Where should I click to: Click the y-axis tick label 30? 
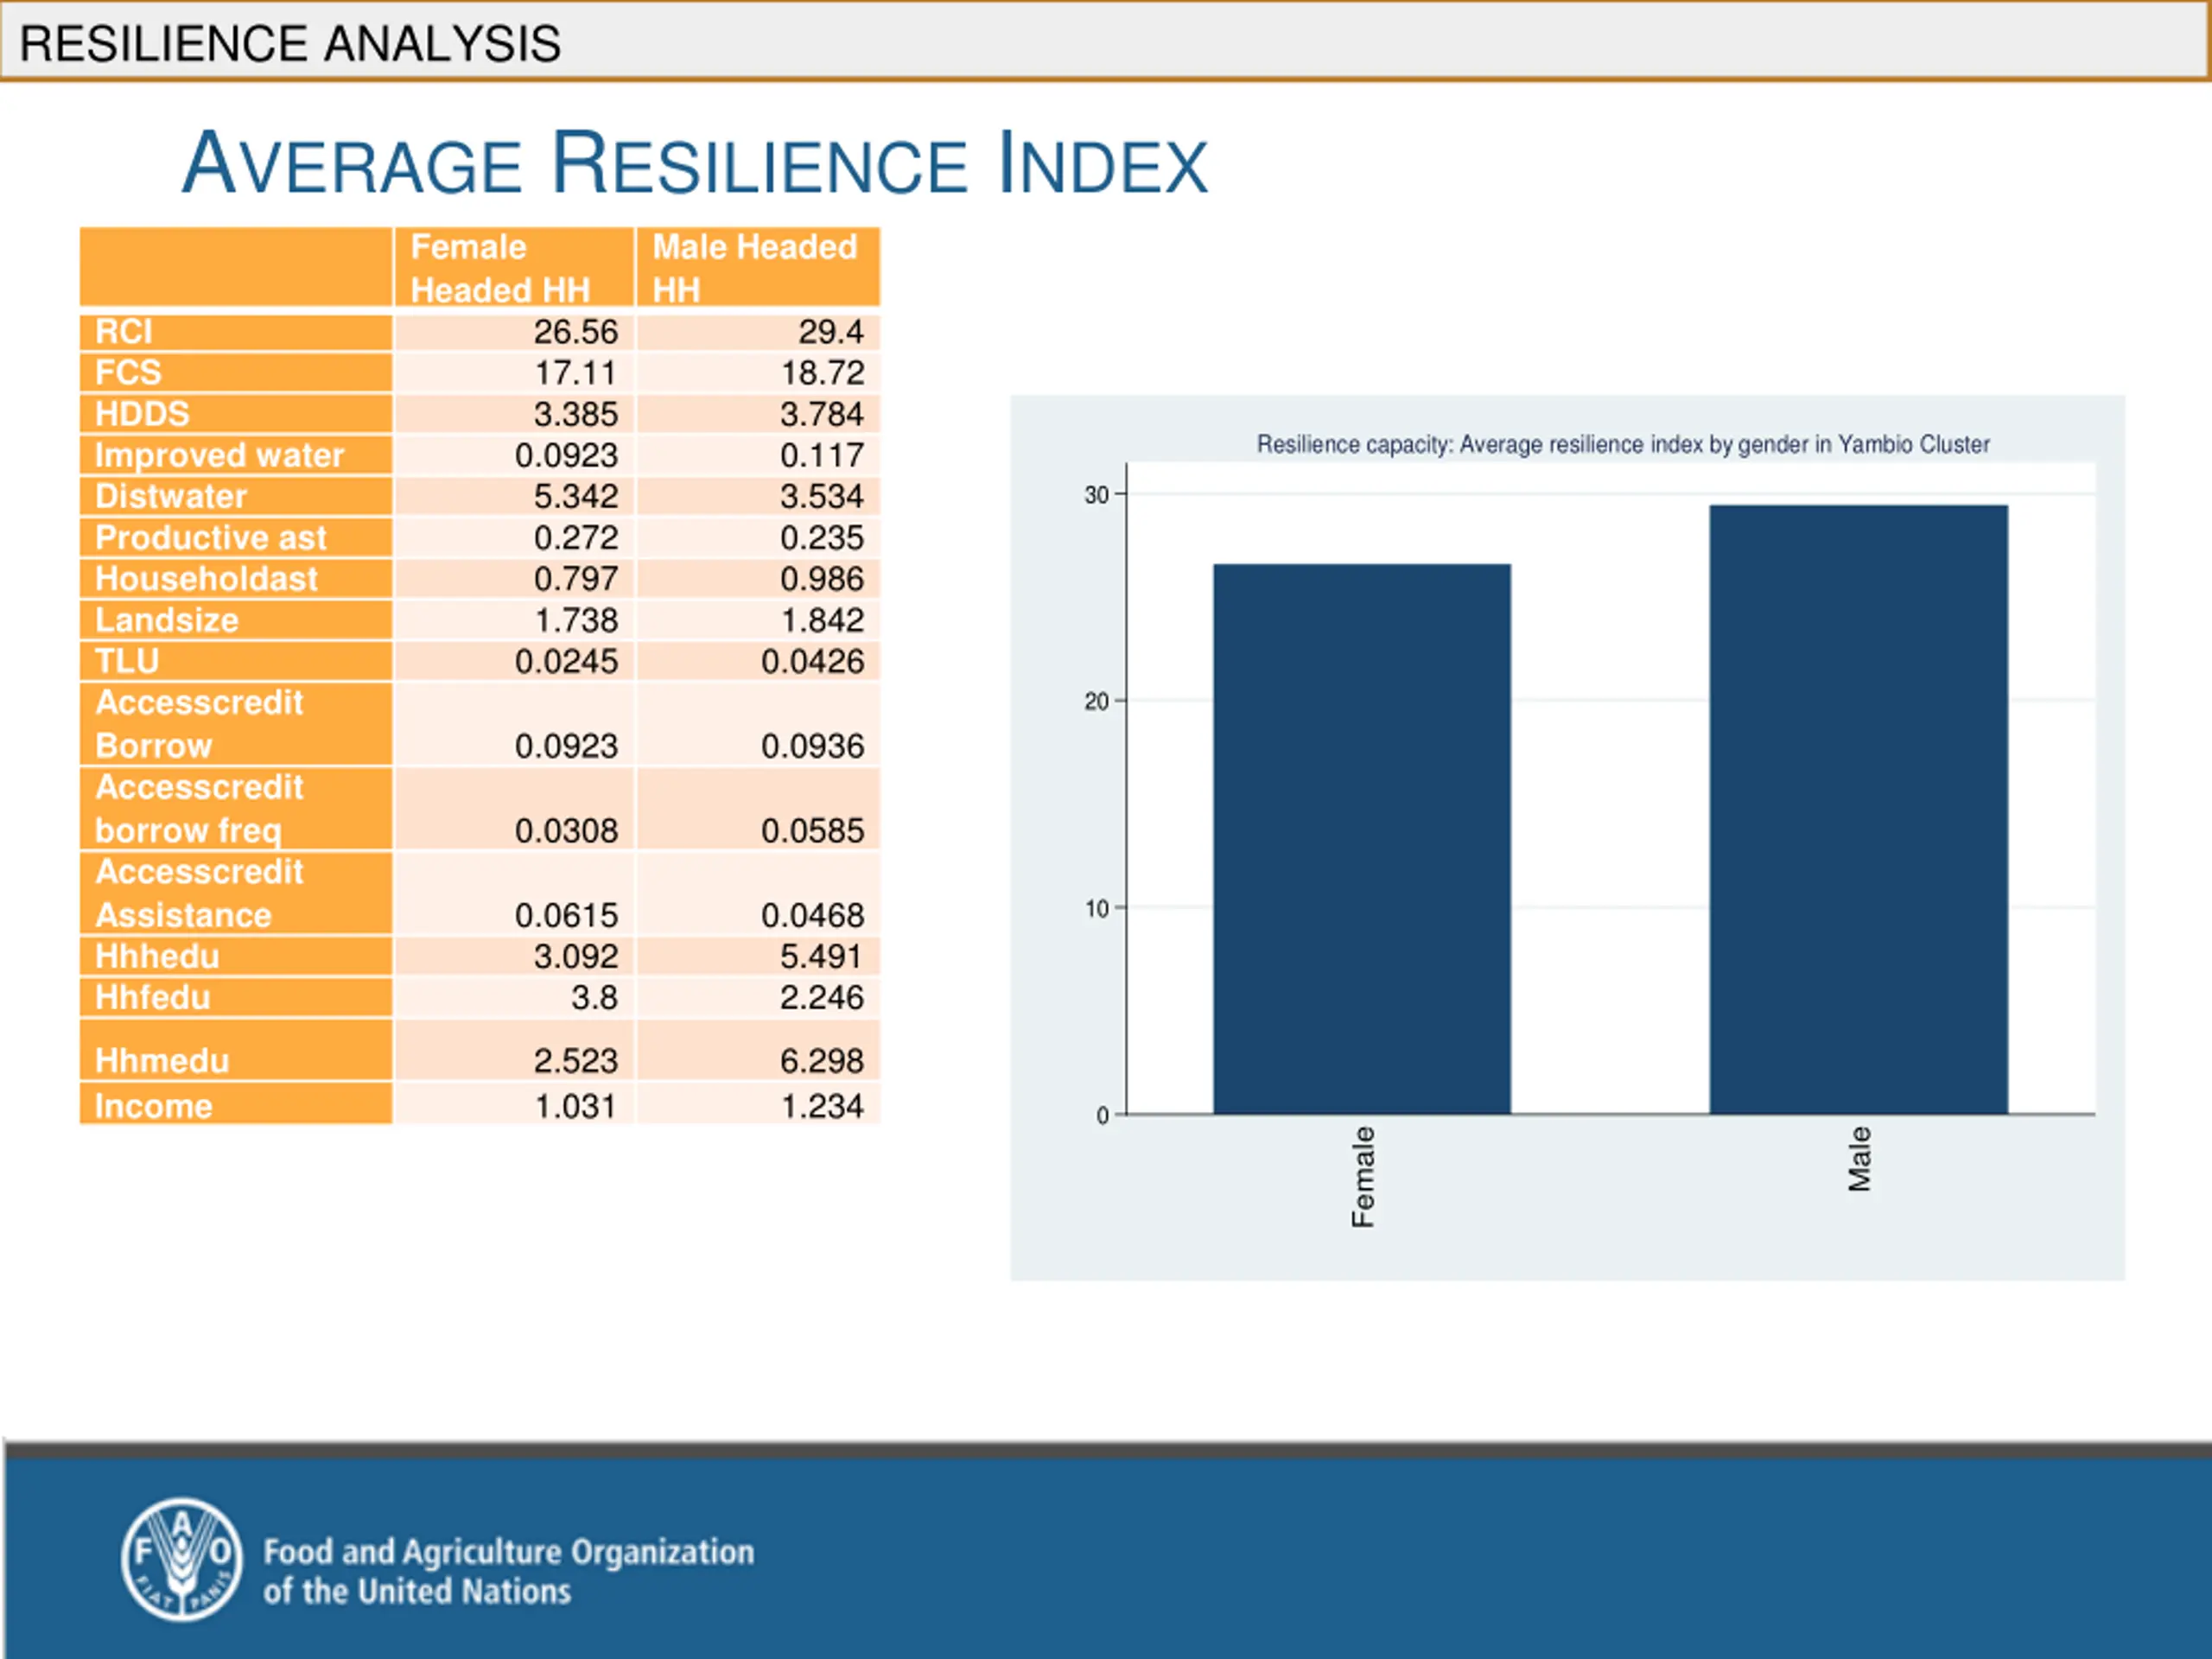point(1097,495)
